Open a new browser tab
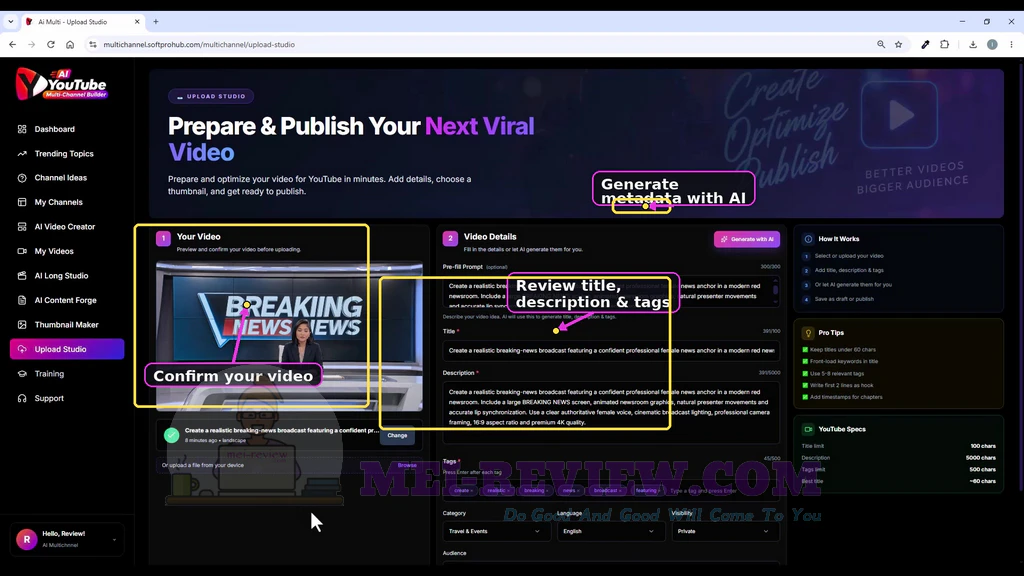This screenshot has width=1024, height=576. click(156, 22)
